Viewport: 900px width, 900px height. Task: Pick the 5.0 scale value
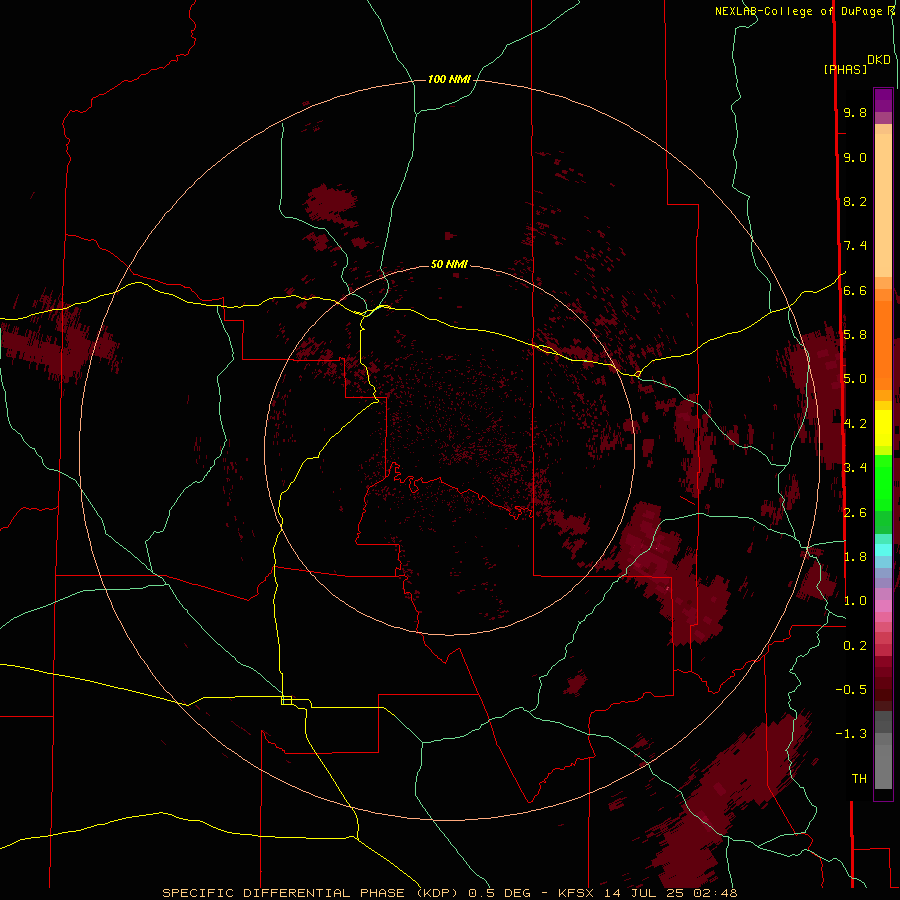[855, 379]
